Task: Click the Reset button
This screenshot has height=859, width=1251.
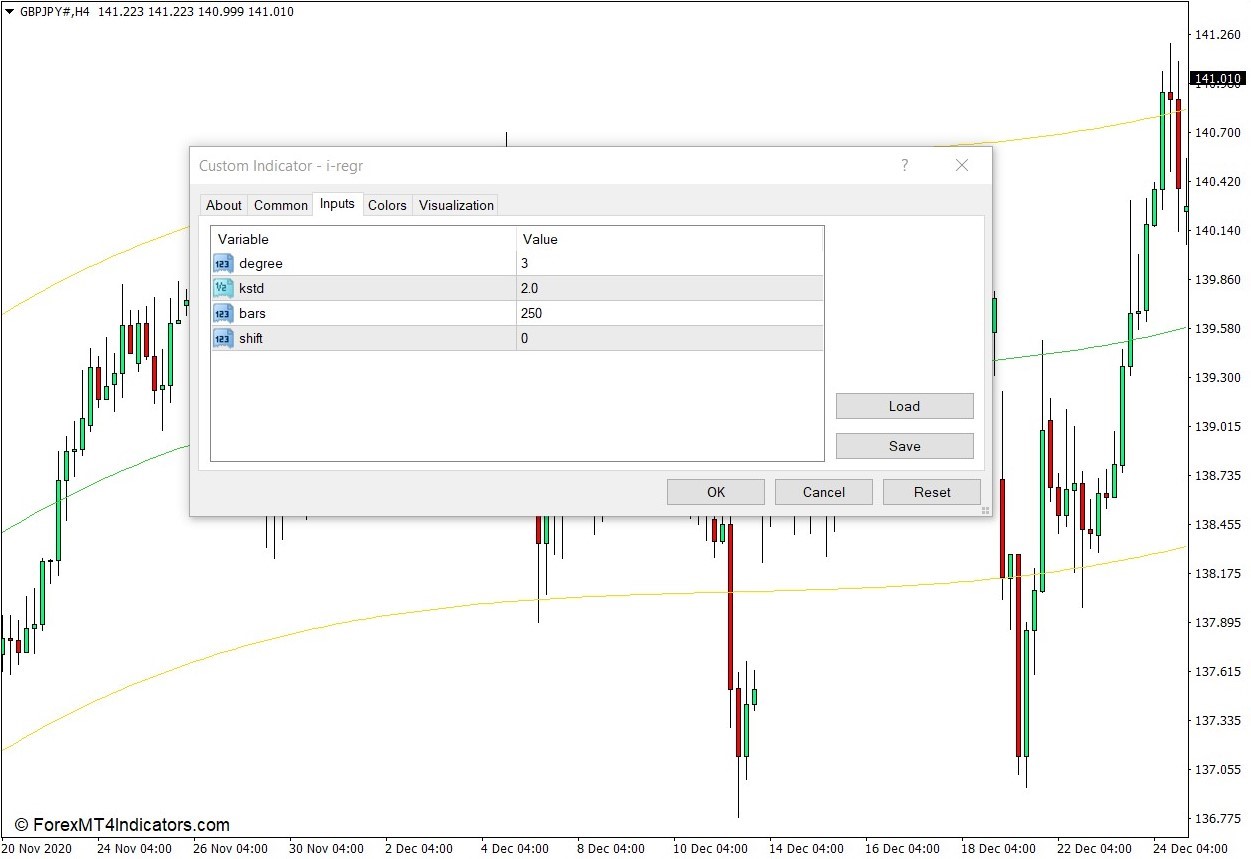Action: [932, 492]
